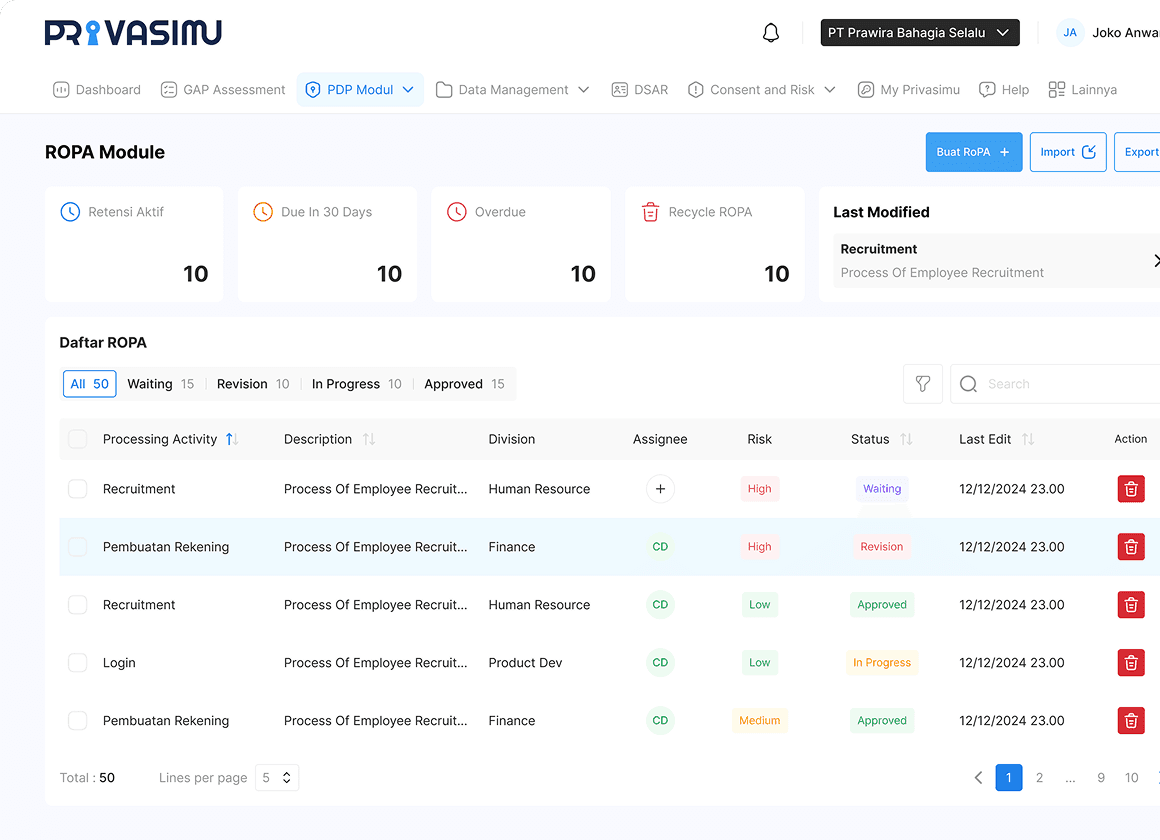Click the Buat RoPA button

pos(973,152)
